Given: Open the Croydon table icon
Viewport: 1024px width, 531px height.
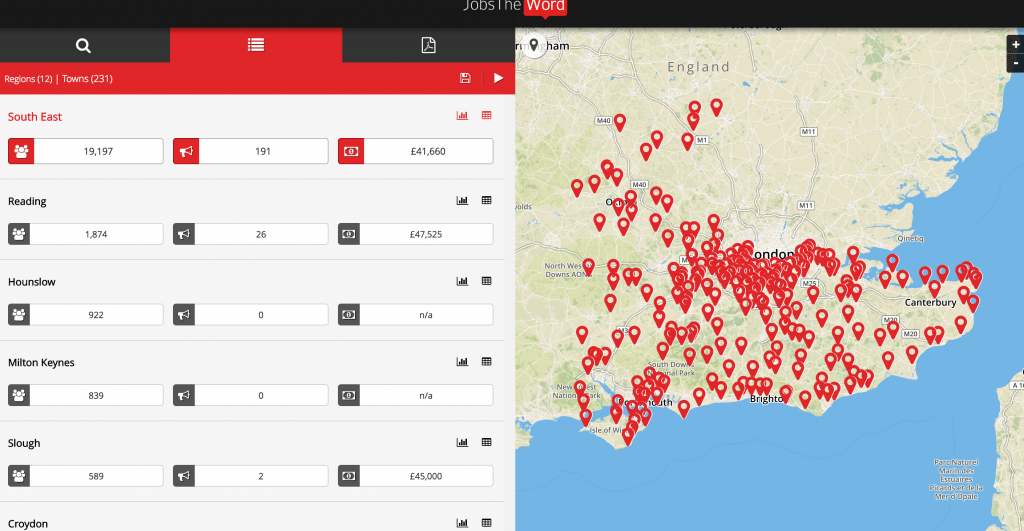Looking at the screenshot, I should point(487,523).
